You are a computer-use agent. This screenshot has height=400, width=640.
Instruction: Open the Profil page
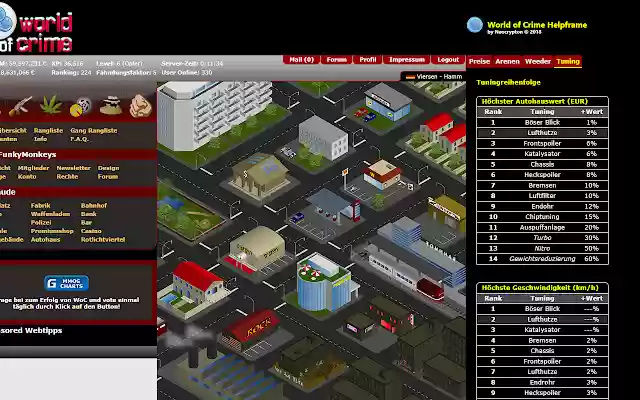click(x=367, y=60)
